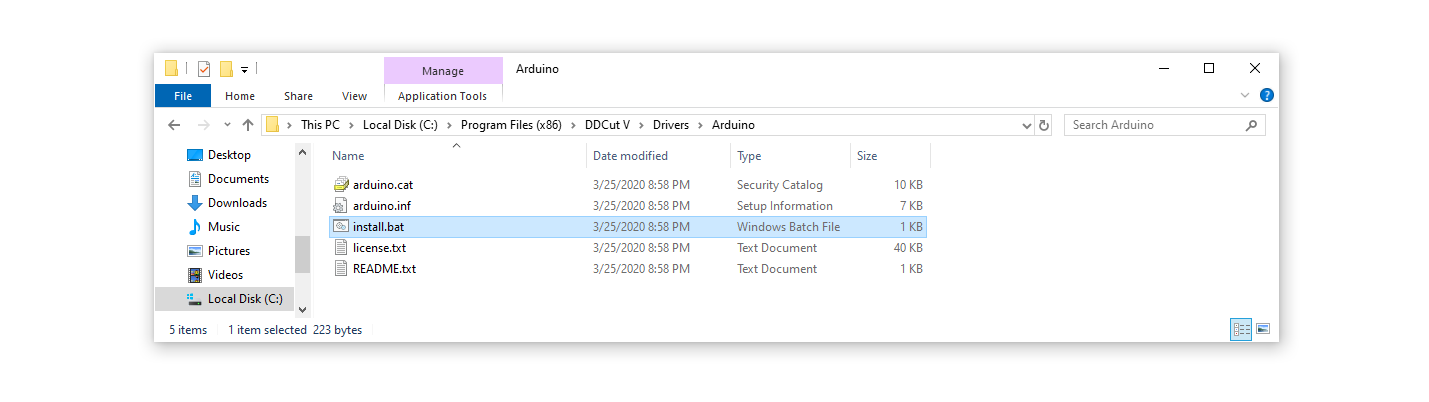Open the address bar history dropdown
This screenshot has height=402, width=1429.
pyautogui.click(x=1027, y=126)
